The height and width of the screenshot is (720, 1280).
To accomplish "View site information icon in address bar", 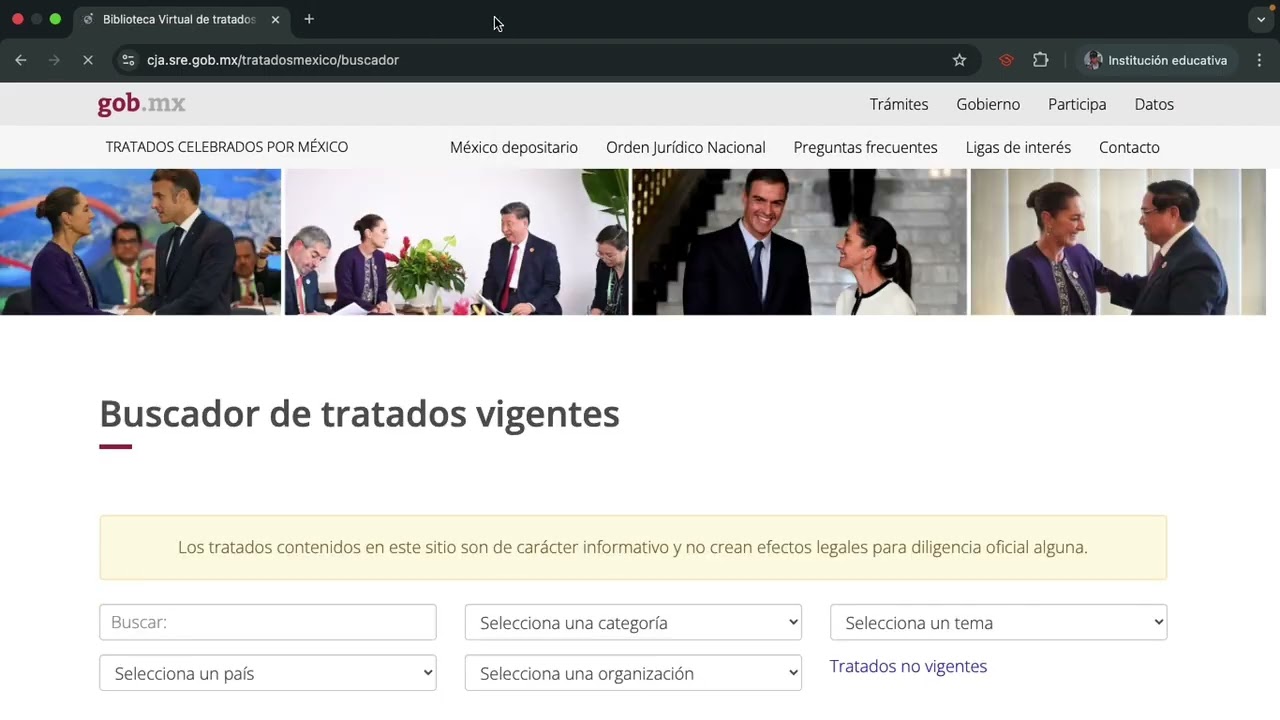I will click(128, 60).
